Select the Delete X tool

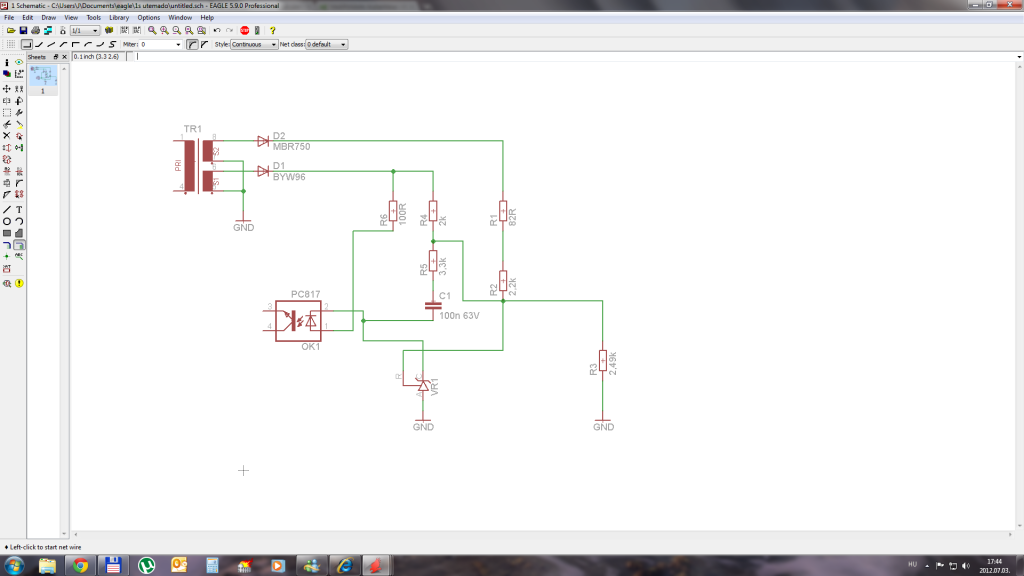point(7,136)
